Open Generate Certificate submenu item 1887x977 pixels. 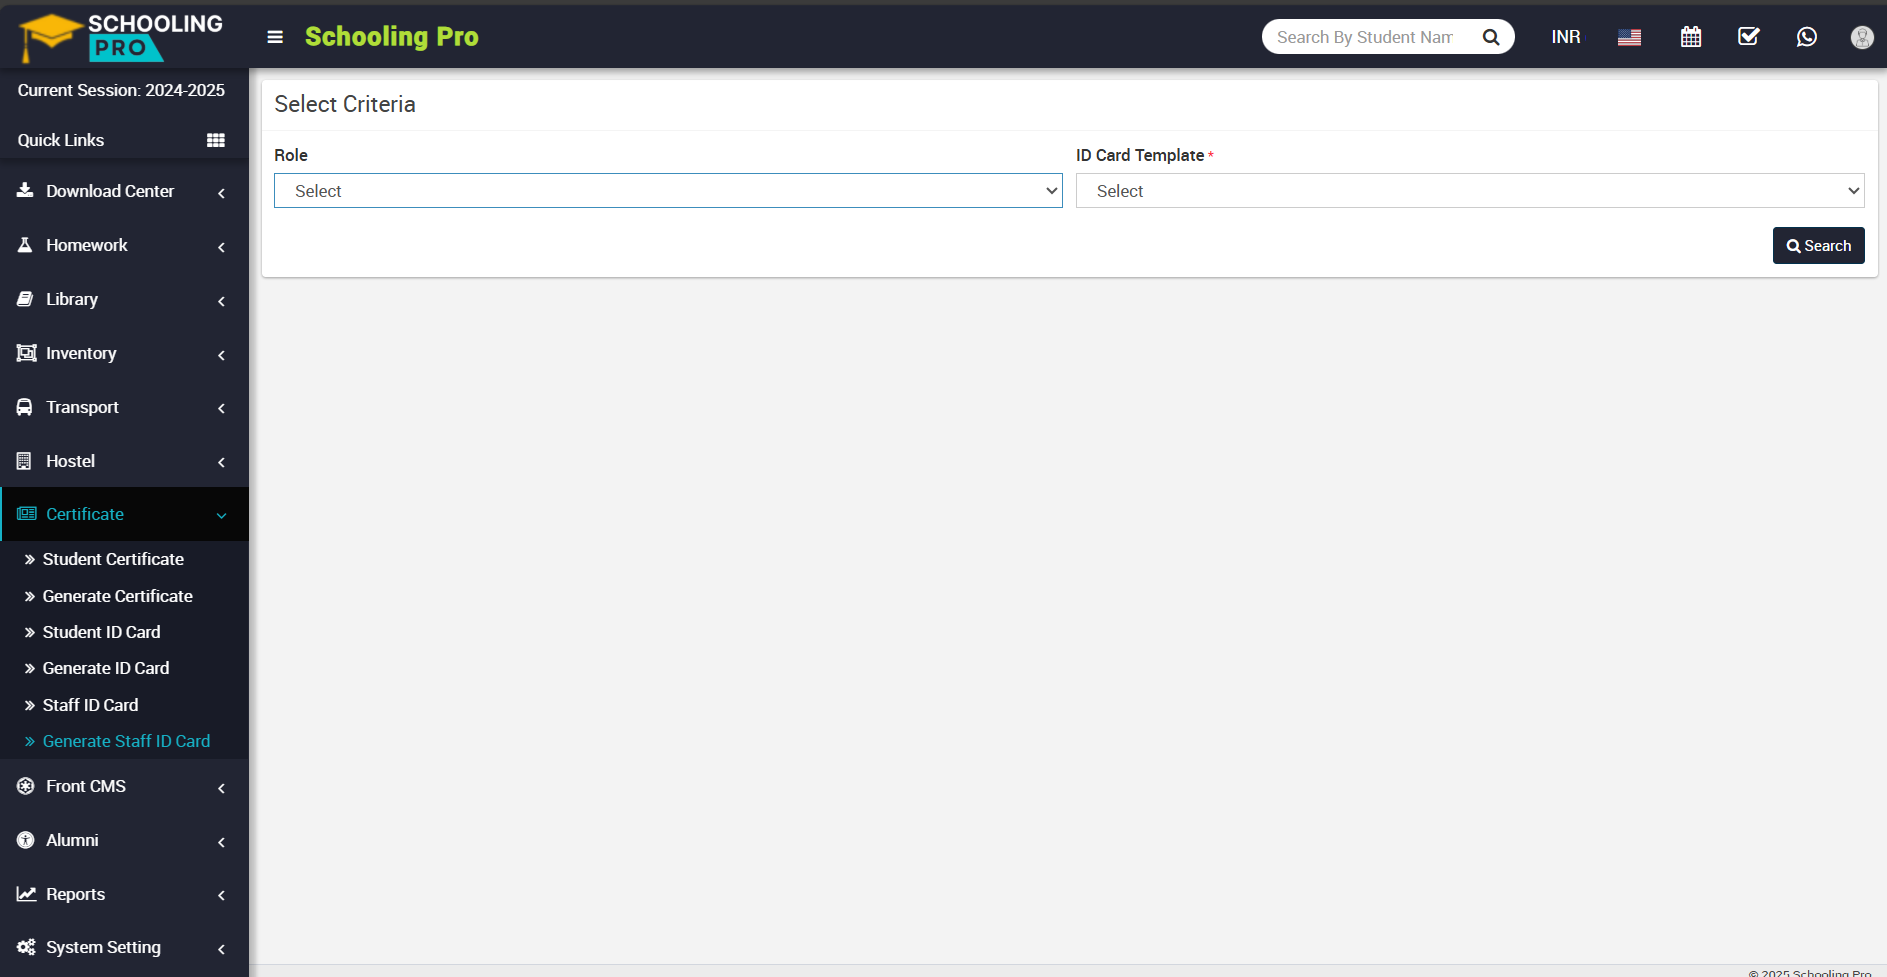pyautogui.click(x=117, y=596)
